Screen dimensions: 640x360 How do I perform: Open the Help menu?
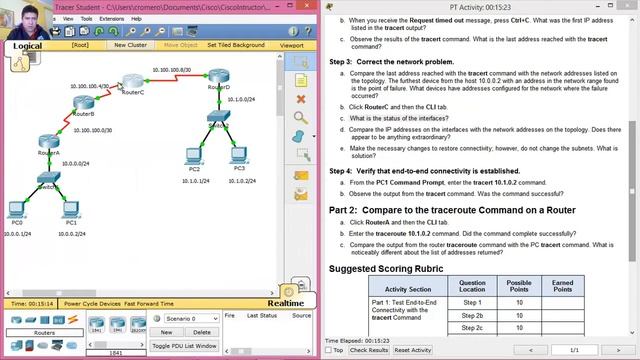coord(136,19)
